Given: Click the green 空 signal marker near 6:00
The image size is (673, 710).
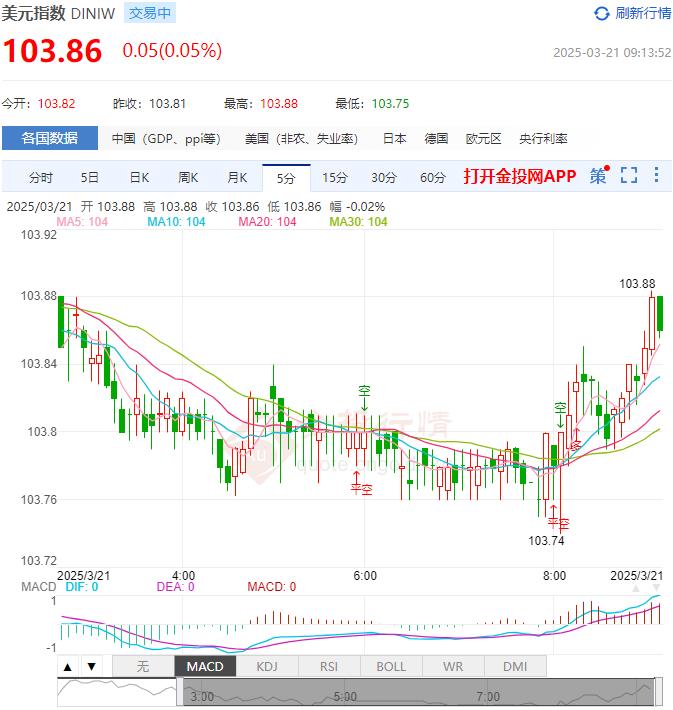Looking at the screenshot, I should [365, 391].
